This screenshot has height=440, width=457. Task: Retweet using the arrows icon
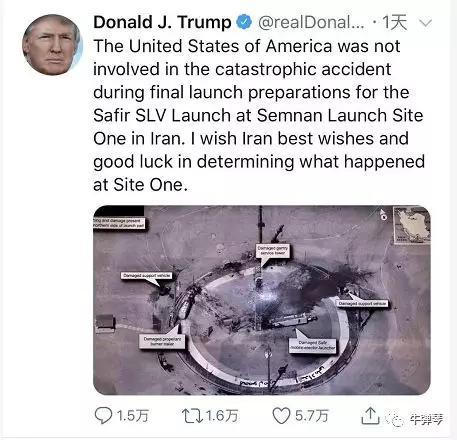193,416
